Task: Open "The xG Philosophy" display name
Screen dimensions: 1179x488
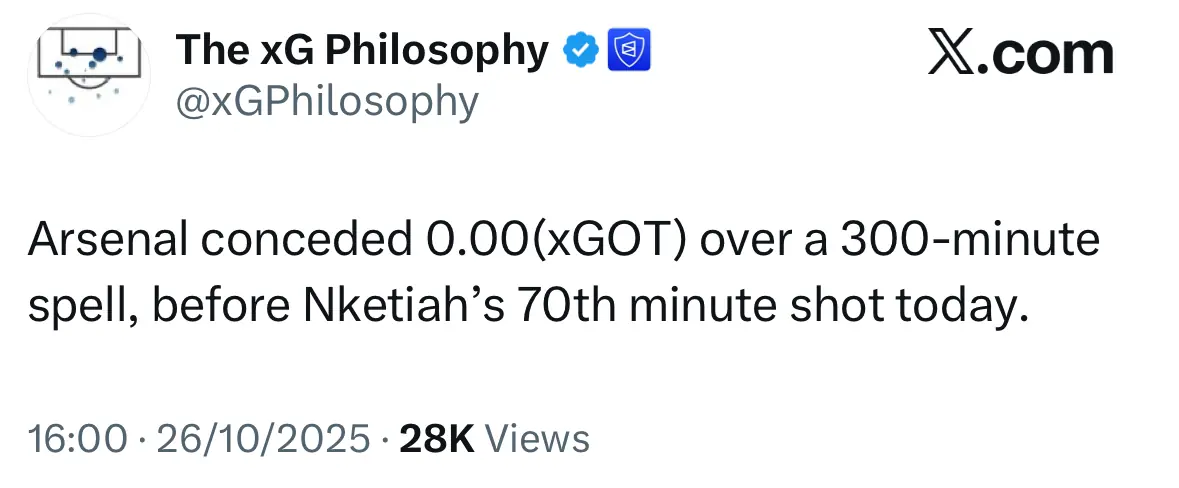Action: pos(362,50)
